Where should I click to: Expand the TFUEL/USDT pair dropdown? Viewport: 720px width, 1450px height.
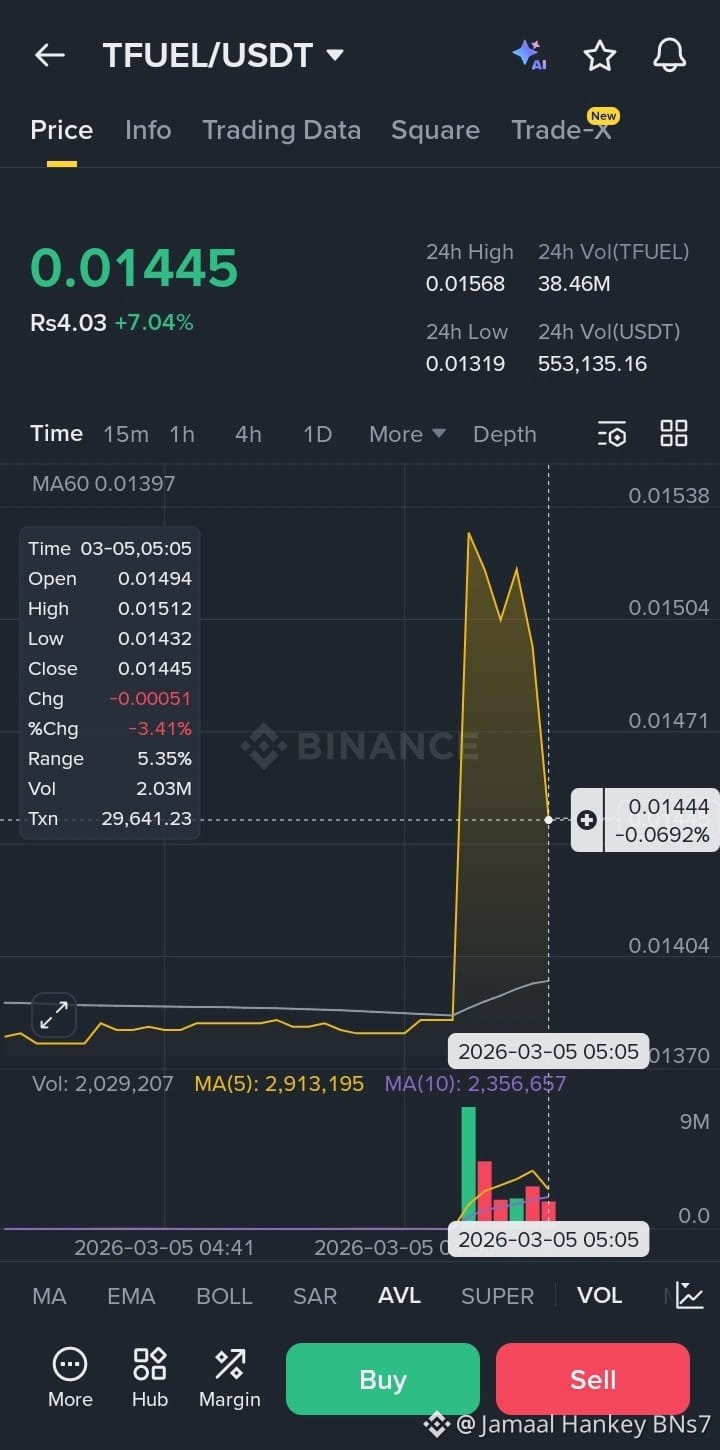[335, 55]
